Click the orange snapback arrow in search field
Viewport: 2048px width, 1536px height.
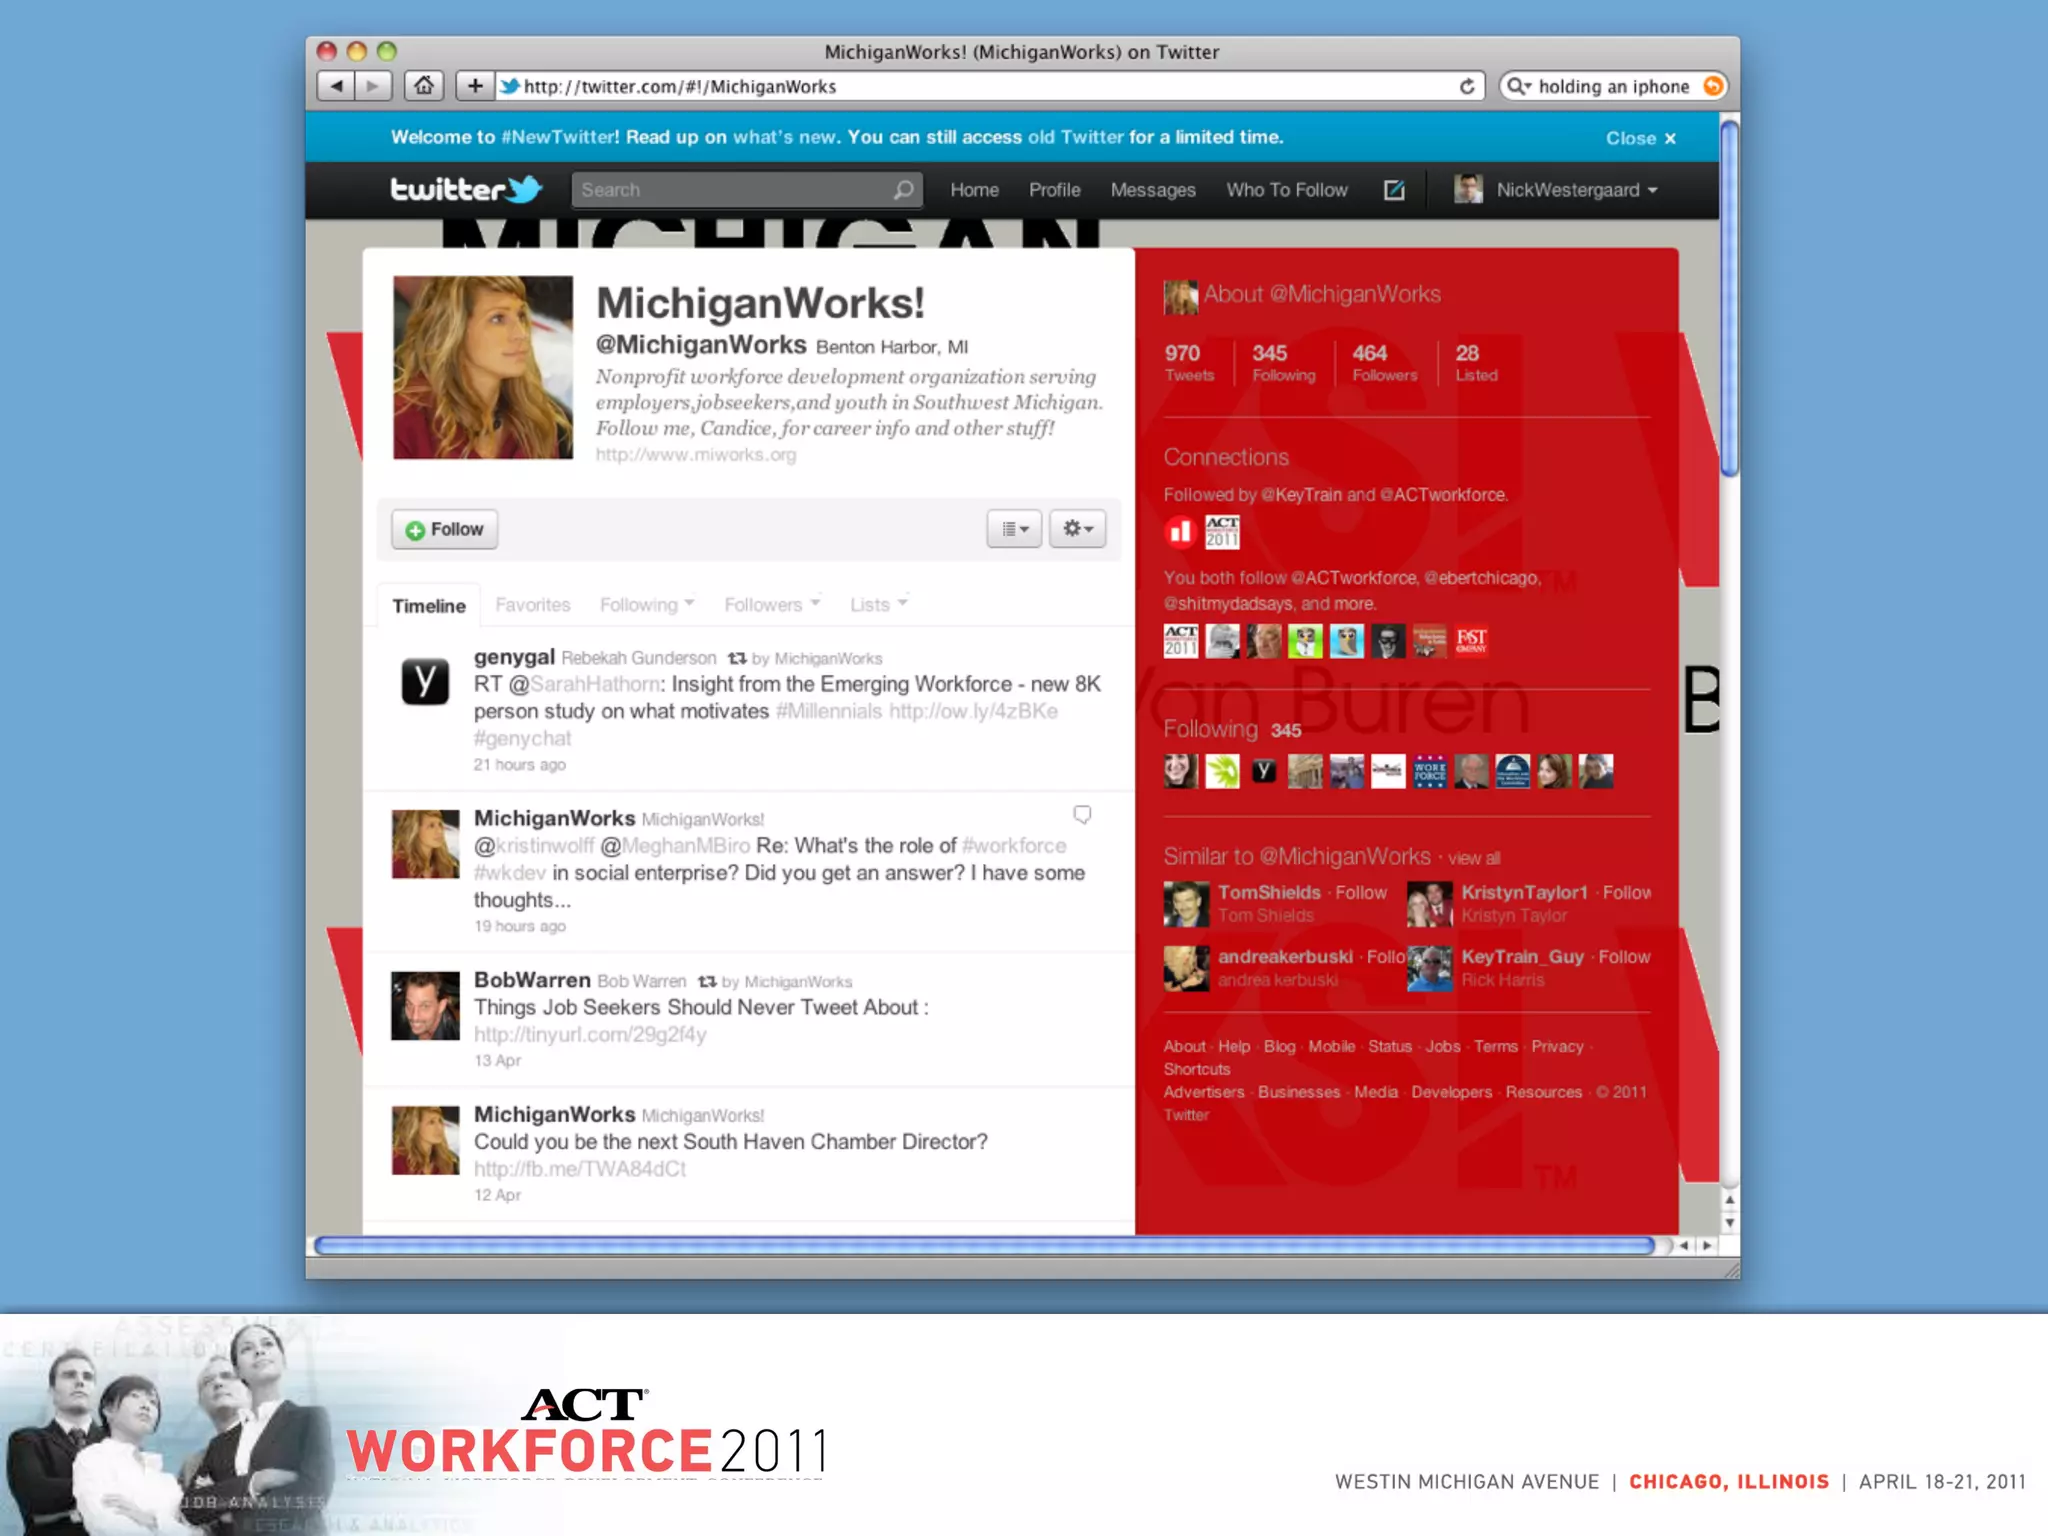[x=1712, y=86]
